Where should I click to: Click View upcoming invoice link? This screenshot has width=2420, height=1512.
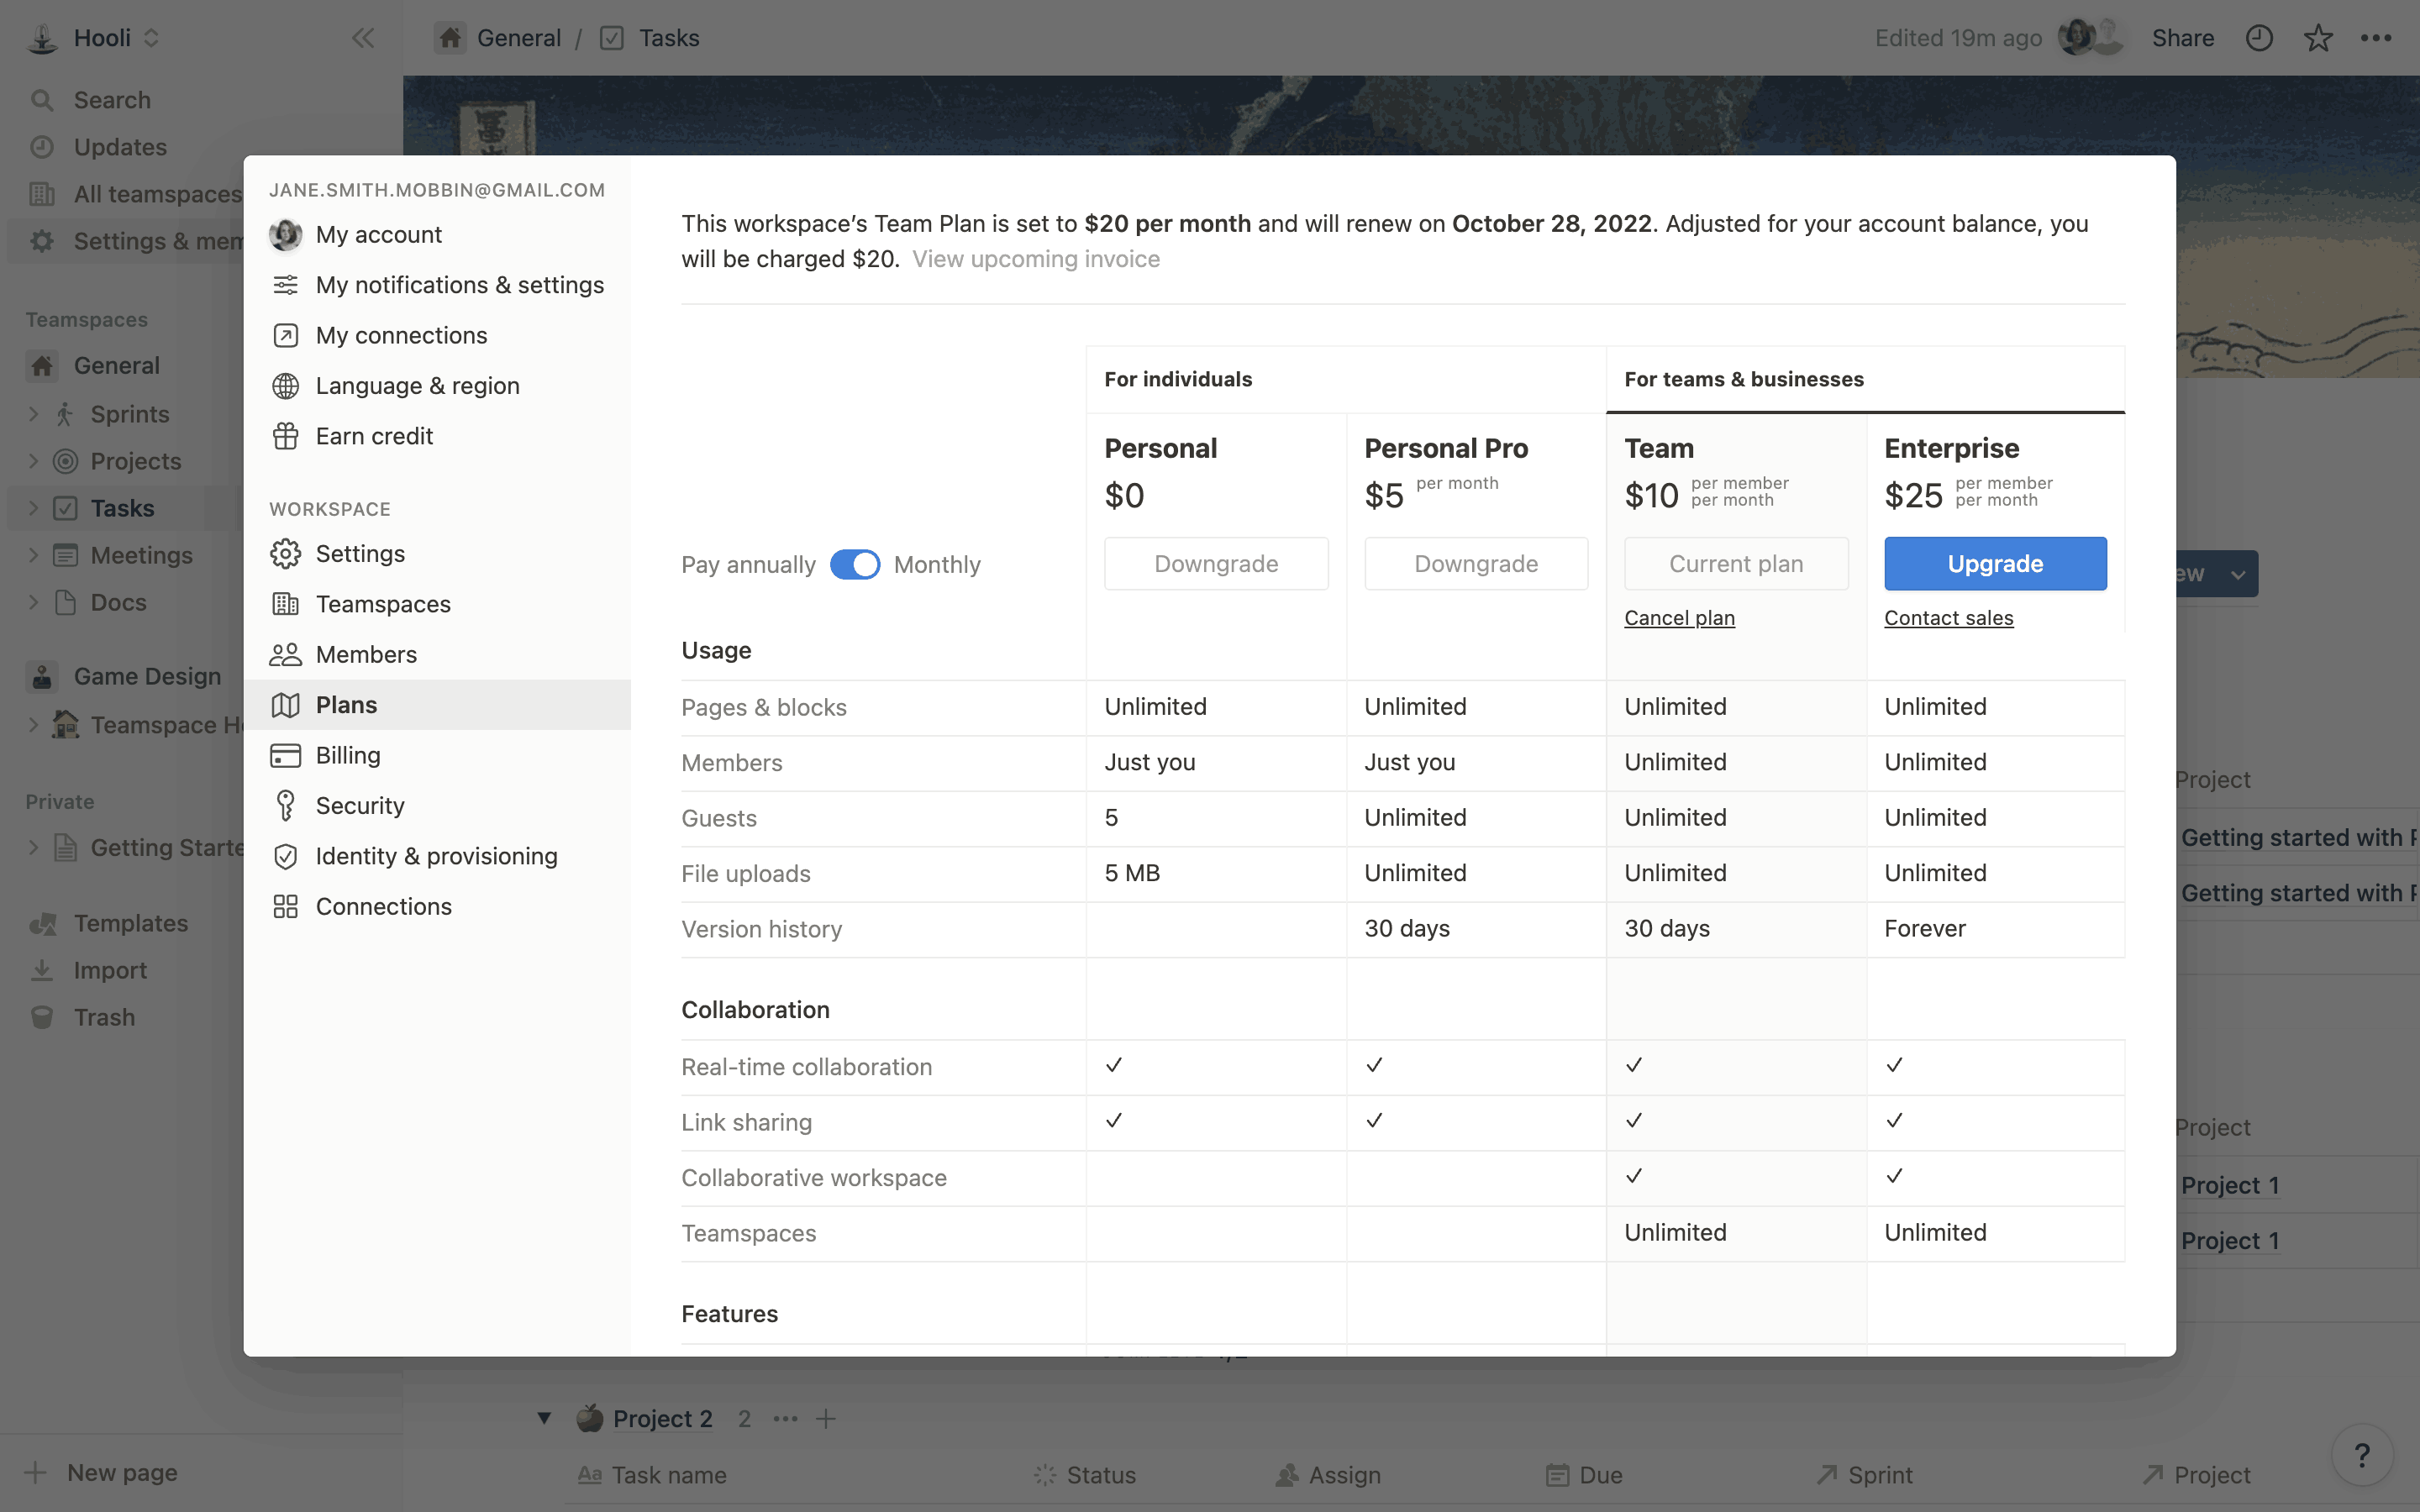pos(1035,259)
